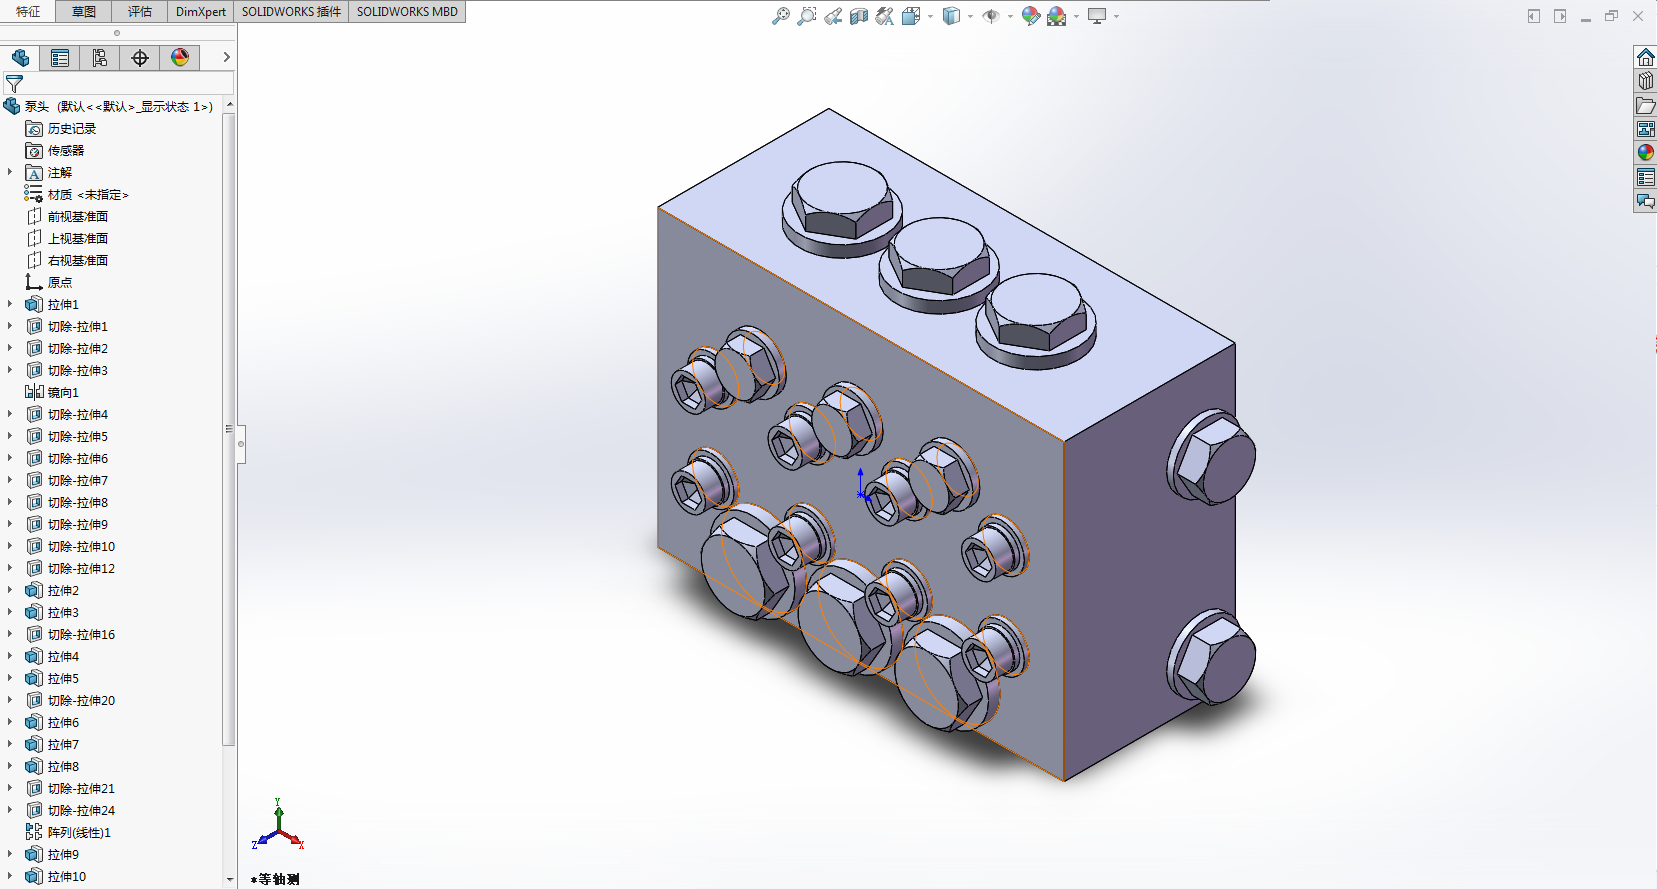Expand the 注解 folder in the tree
The image size is (1657, 889).
pos(10,172)
